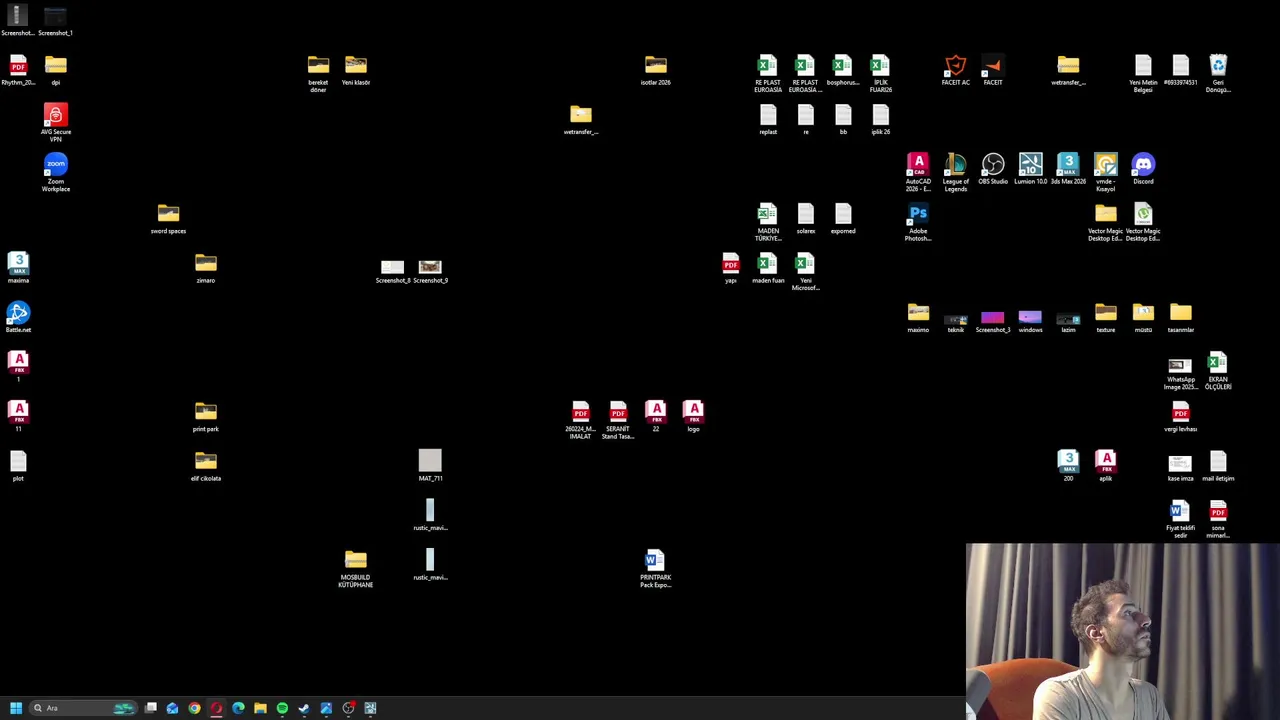Open MOSBUILD KÜTÜPHANE folder

tap(356, 568)
